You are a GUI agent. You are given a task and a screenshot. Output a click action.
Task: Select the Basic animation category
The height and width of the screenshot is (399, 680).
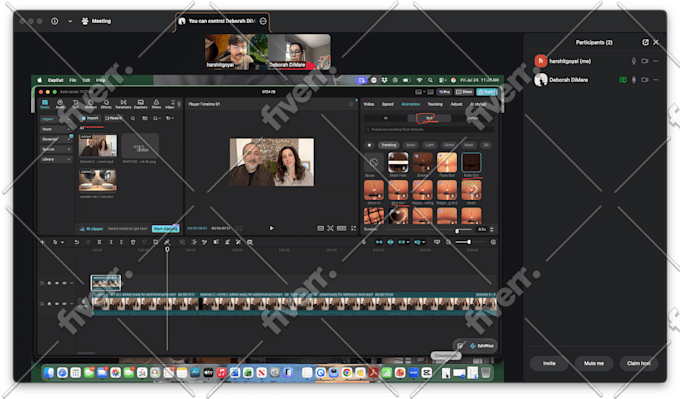411,145
